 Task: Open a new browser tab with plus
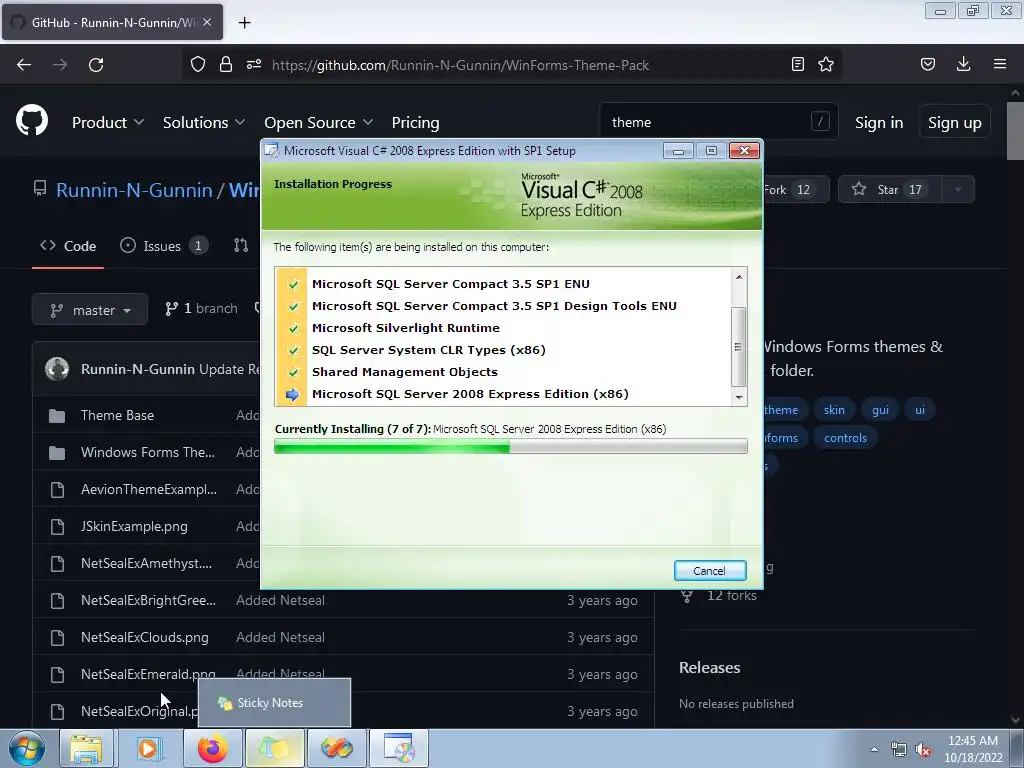(x=244, y=23)
